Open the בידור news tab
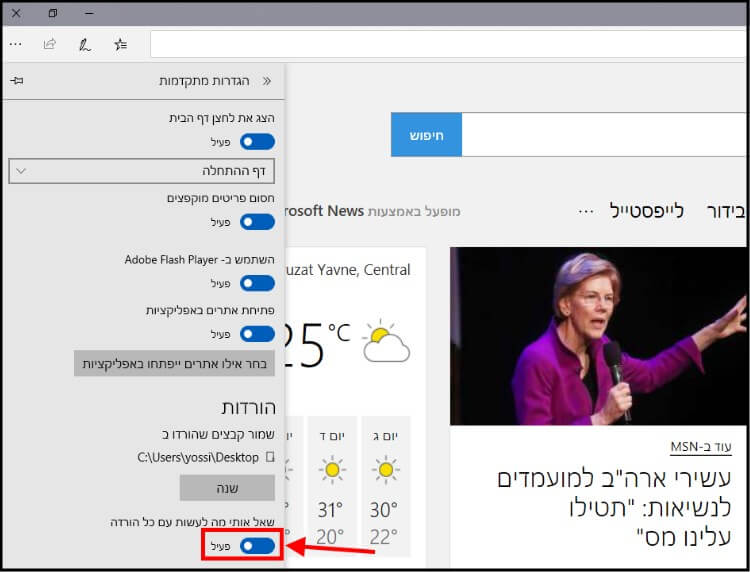 [x=726, y=211]
